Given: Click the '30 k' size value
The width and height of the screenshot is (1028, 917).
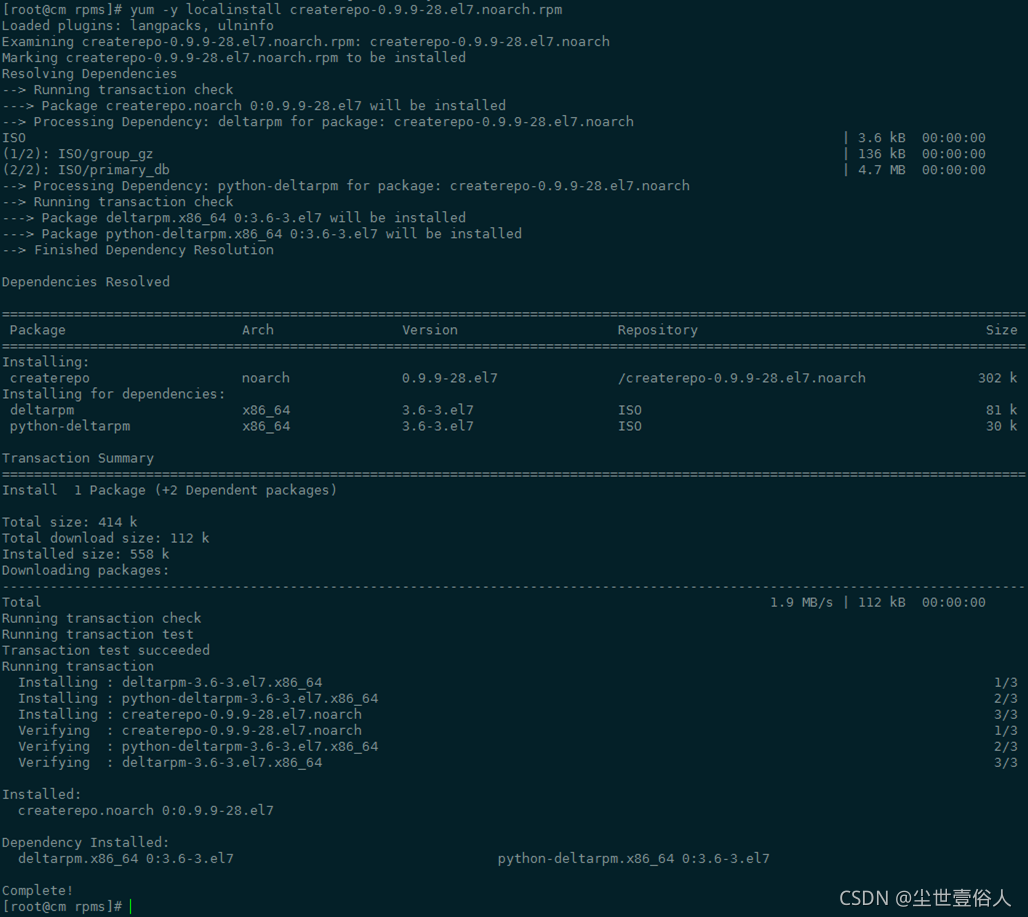Looking at the screenshot, I should tap(1002, 426).
